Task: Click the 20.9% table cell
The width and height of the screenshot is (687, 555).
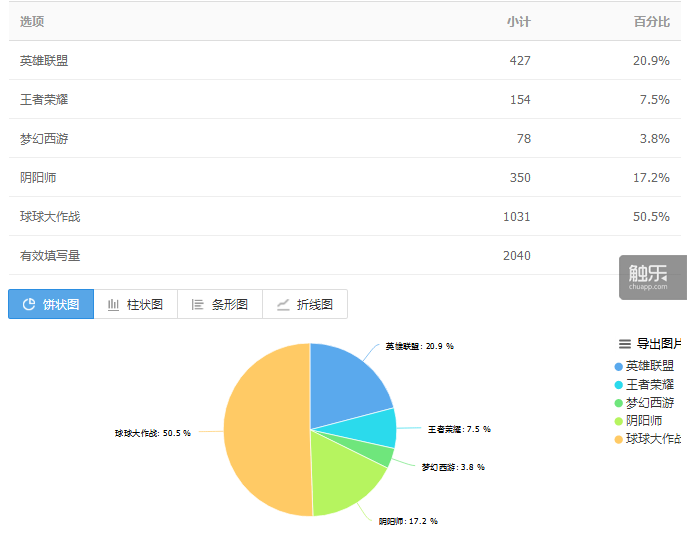Action: tap(651, 60)
